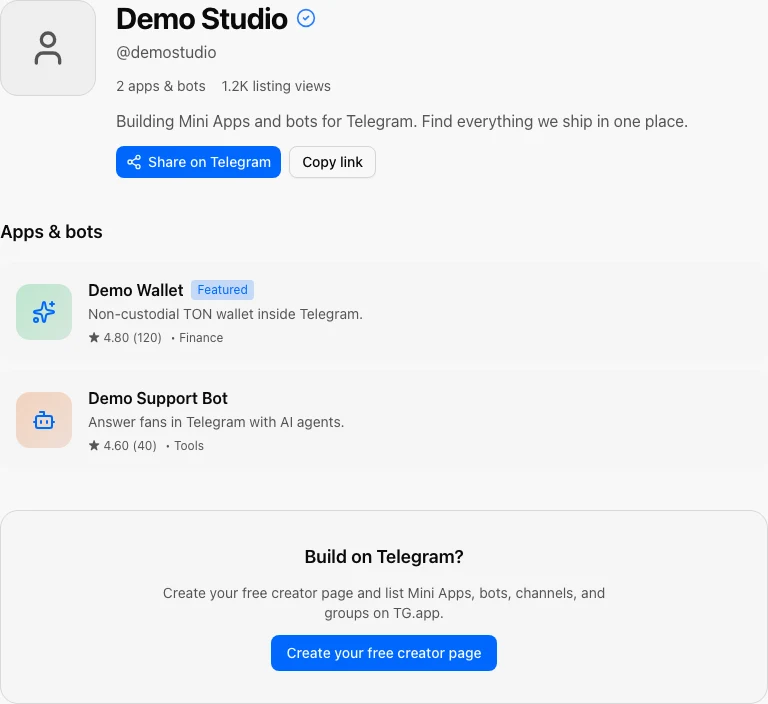Click the 'Apps & bots' section heading
This screenshot has width=768, height=704.
(51, 232)
